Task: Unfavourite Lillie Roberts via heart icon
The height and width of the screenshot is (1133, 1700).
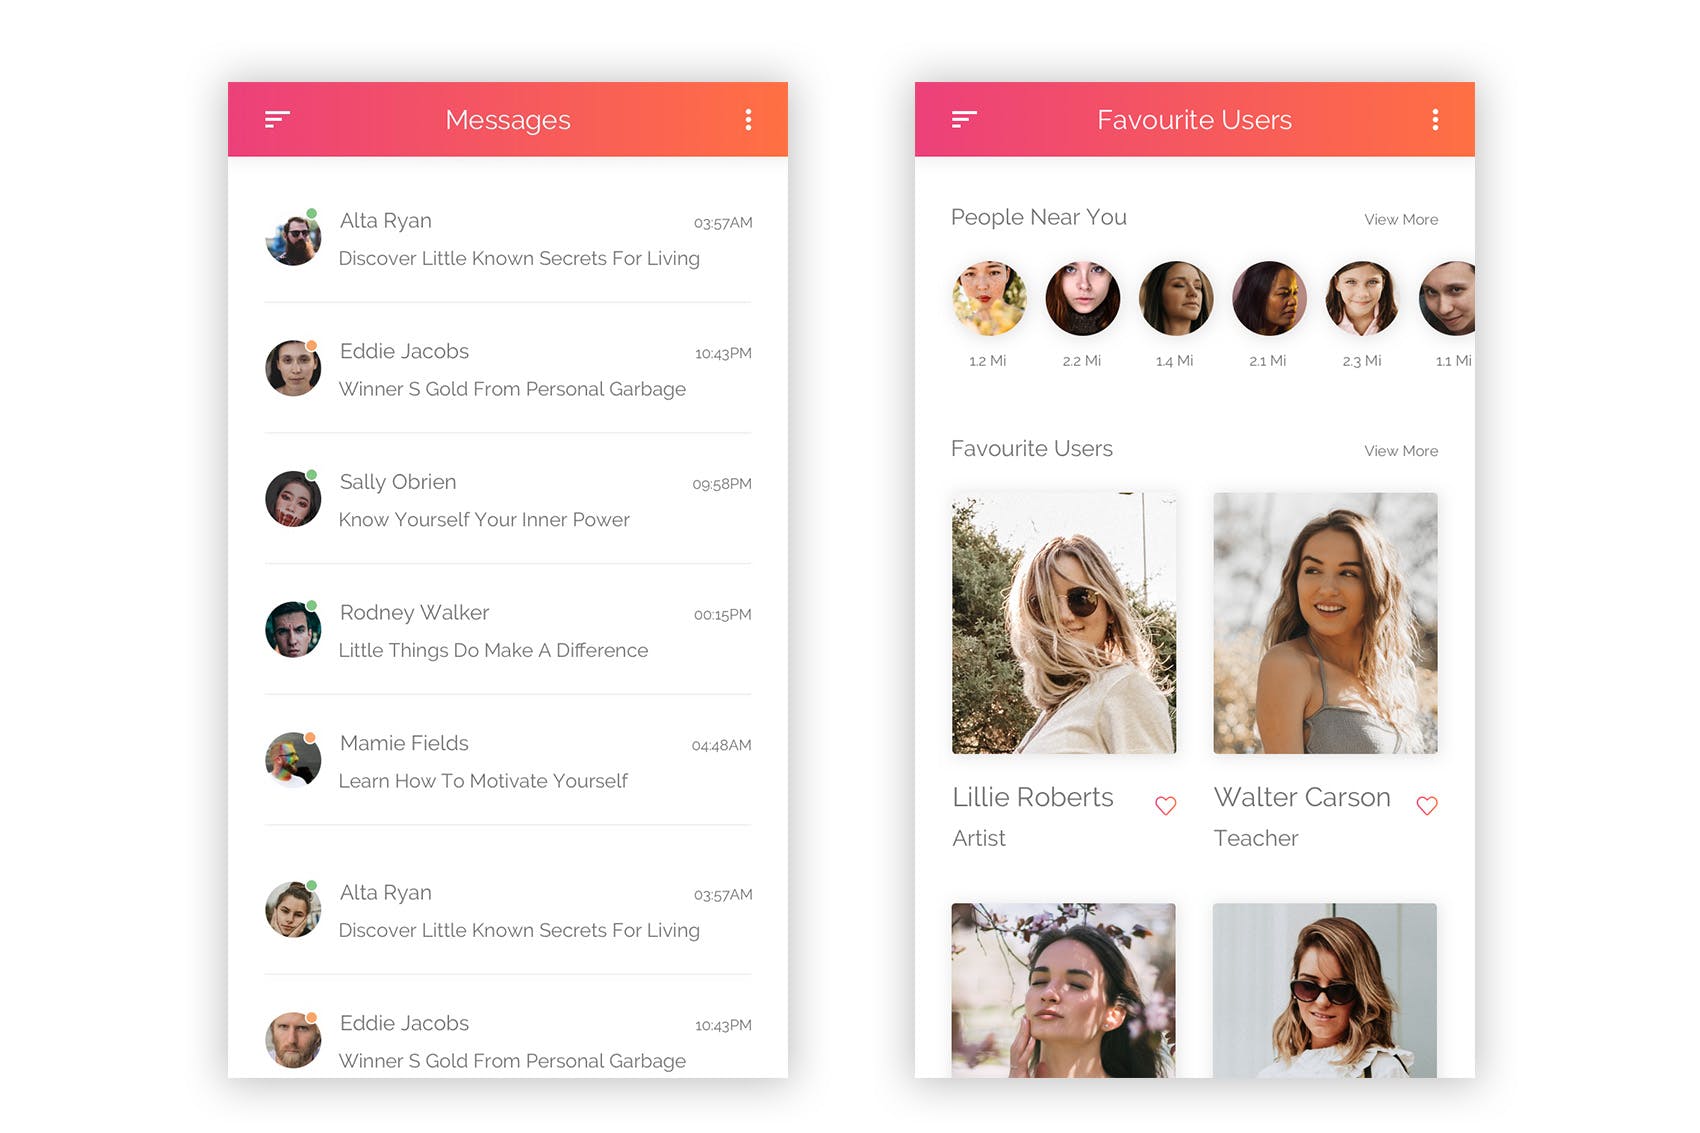Action: (x=1166, y=805)
